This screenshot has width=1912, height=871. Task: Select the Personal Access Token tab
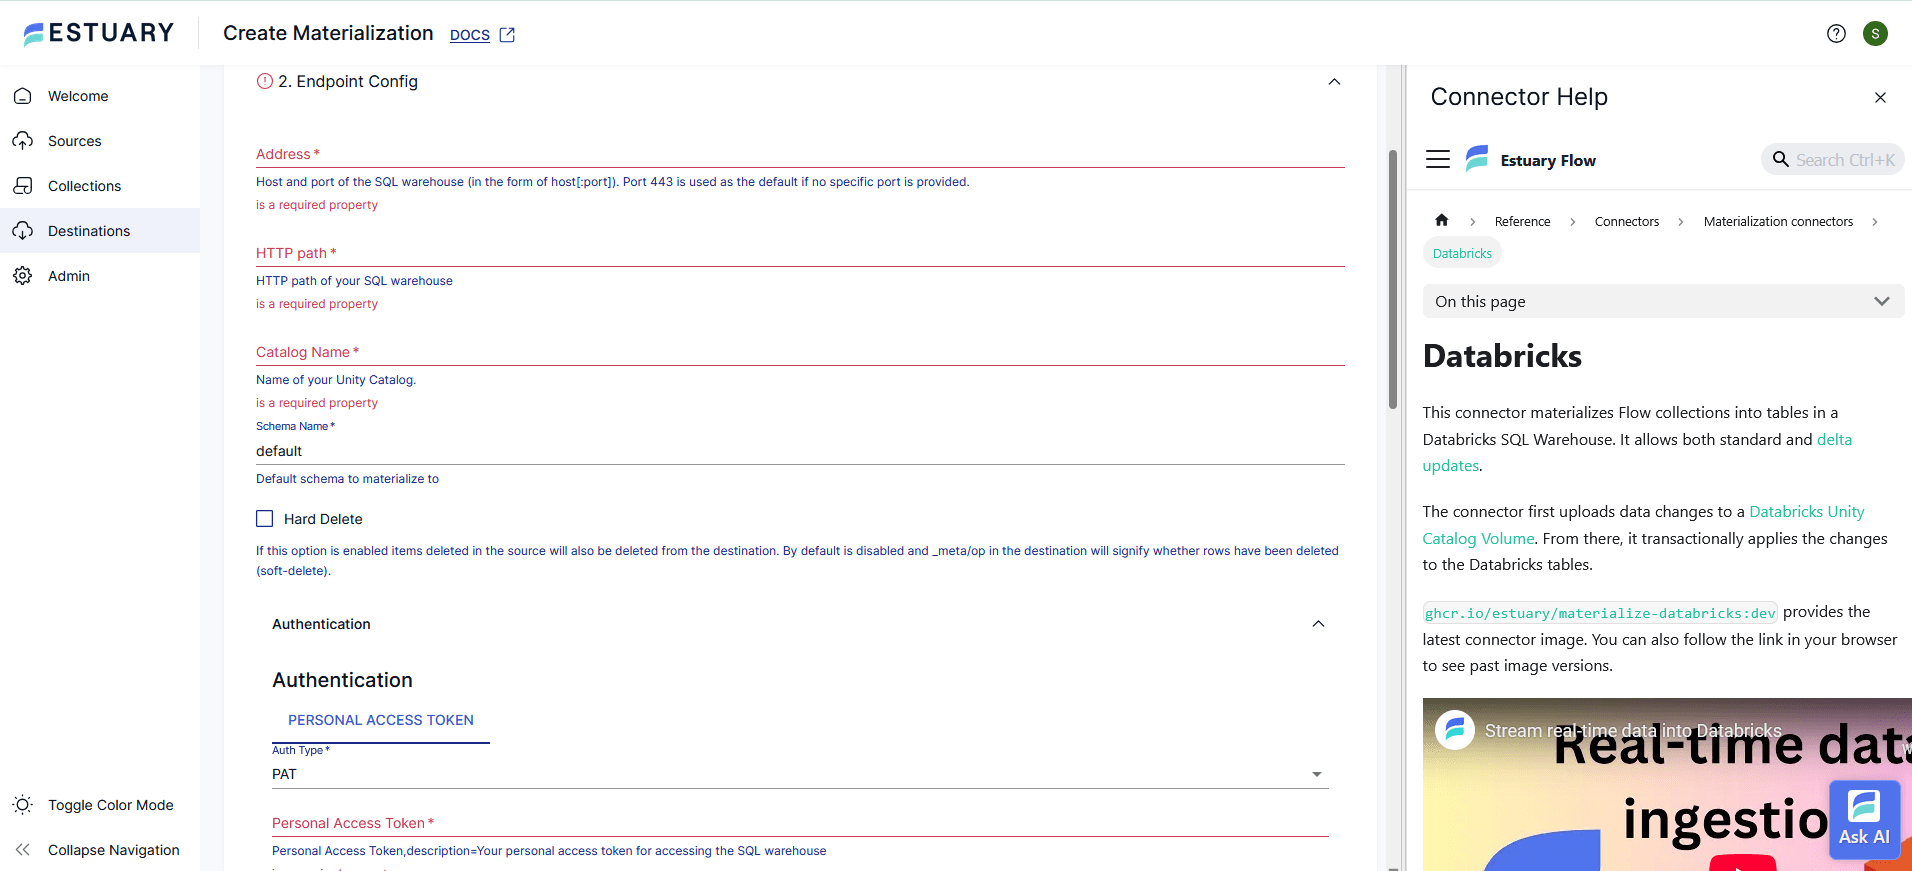pos(381,720)
